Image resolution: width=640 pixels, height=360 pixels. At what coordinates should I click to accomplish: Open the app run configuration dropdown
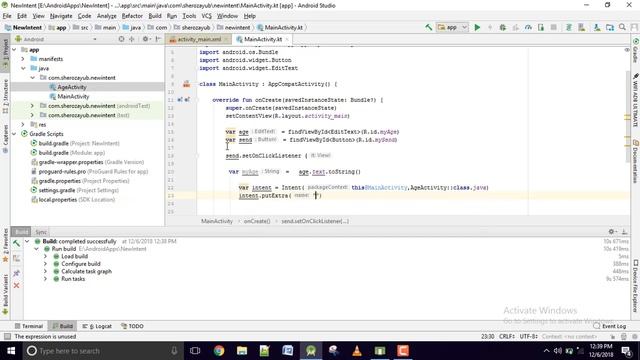pyautogui.click(x=452, y=27)
